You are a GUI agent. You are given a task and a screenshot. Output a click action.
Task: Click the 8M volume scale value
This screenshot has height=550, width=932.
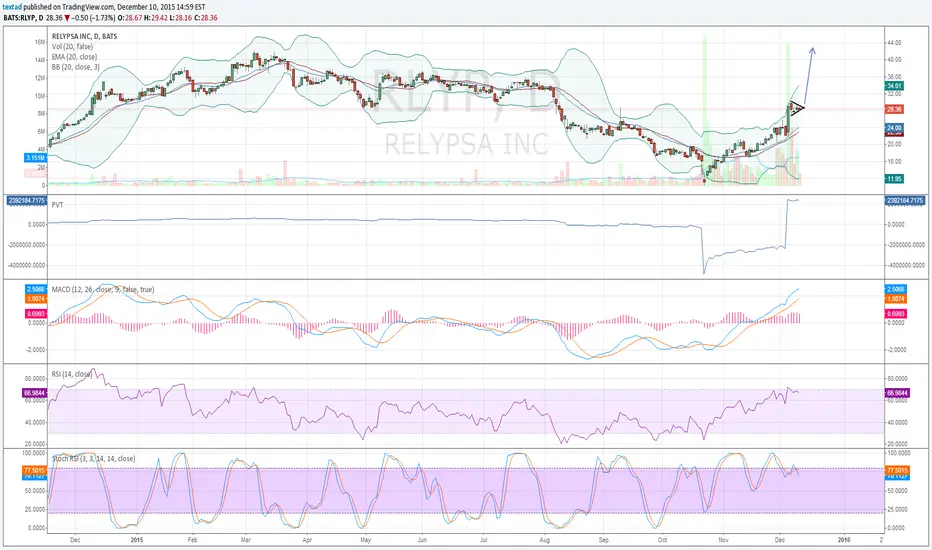point(41,114)
